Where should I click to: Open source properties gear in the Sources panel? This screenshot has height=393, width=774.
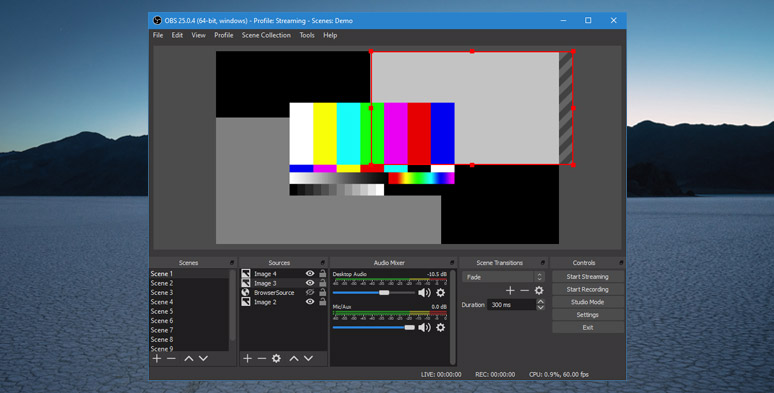[276, 358]
